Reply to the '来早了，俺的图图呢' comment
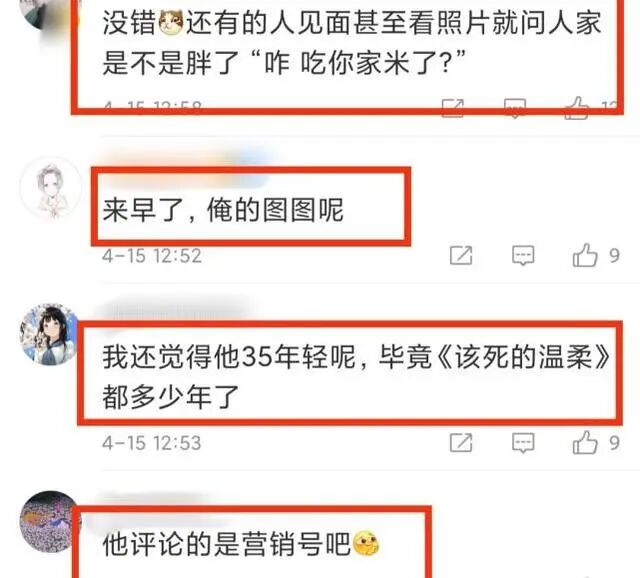This screenshot has width=640, height=578. [523, 256]
